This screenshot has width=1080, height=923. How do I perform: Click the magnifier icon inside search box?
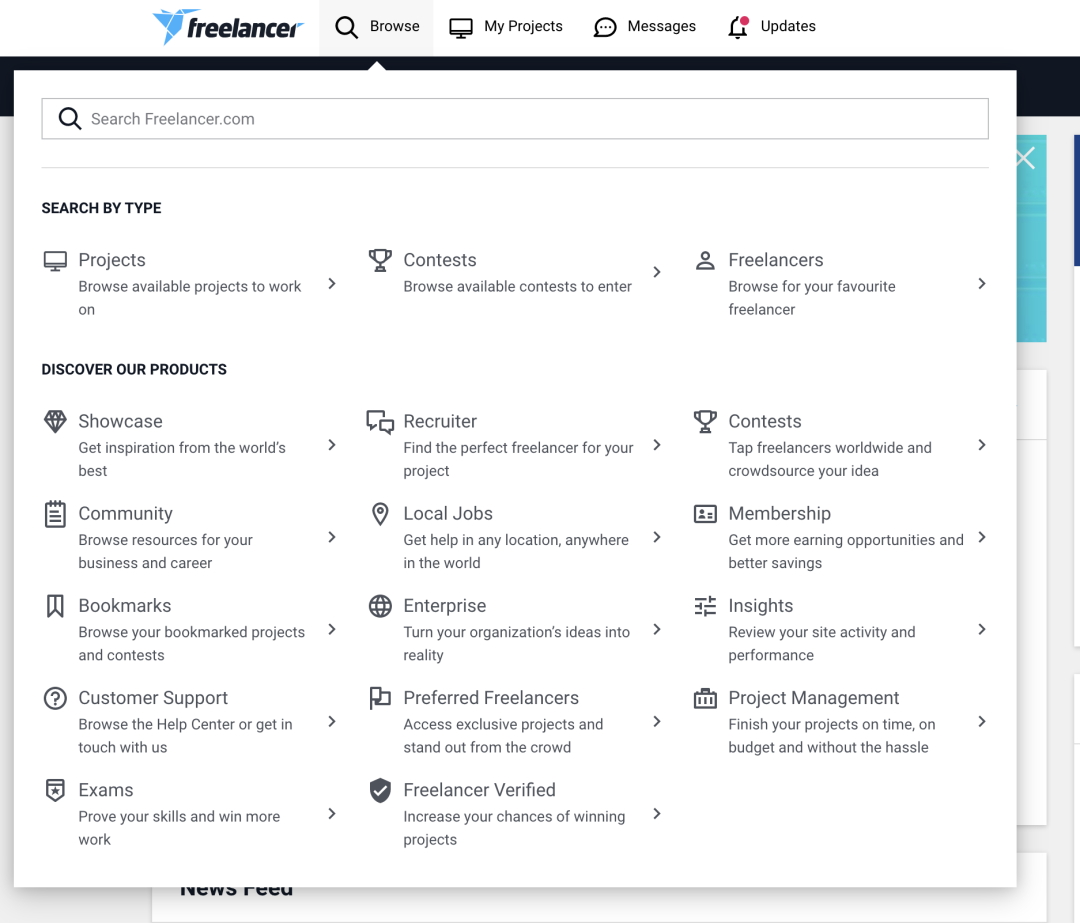click(x=70, y=118)
